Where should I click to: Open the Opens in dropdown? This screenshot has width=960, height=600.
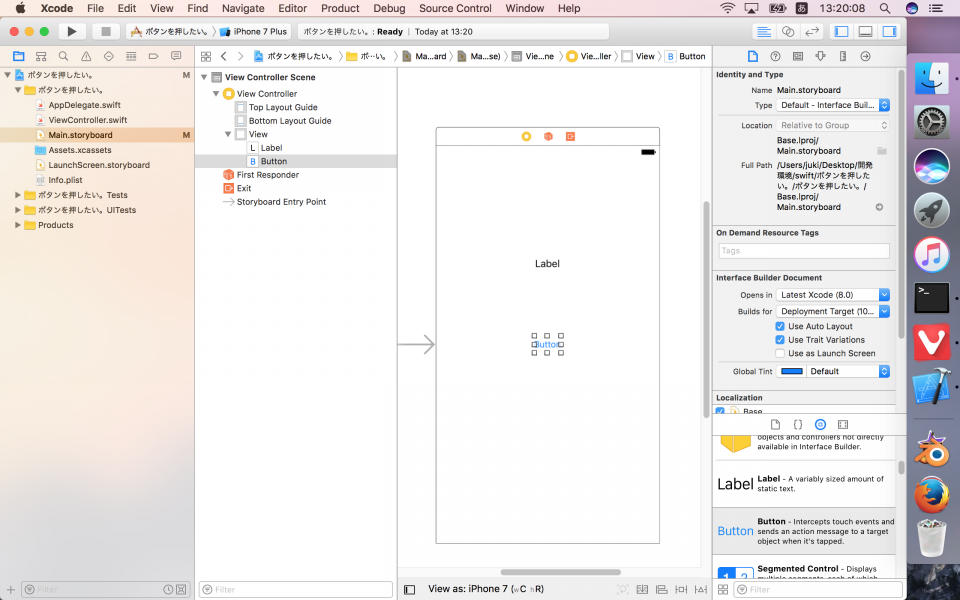pyautogui.click(x=833, y=294)
